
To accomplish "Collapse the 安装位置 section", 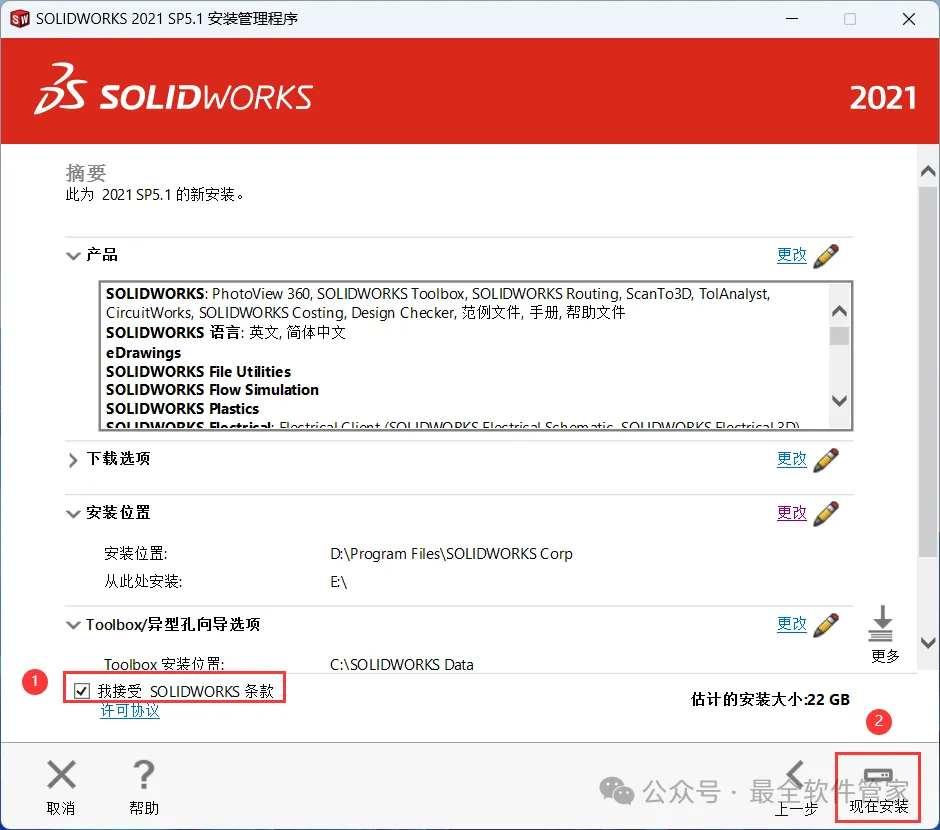I will [x=73, y=514].
